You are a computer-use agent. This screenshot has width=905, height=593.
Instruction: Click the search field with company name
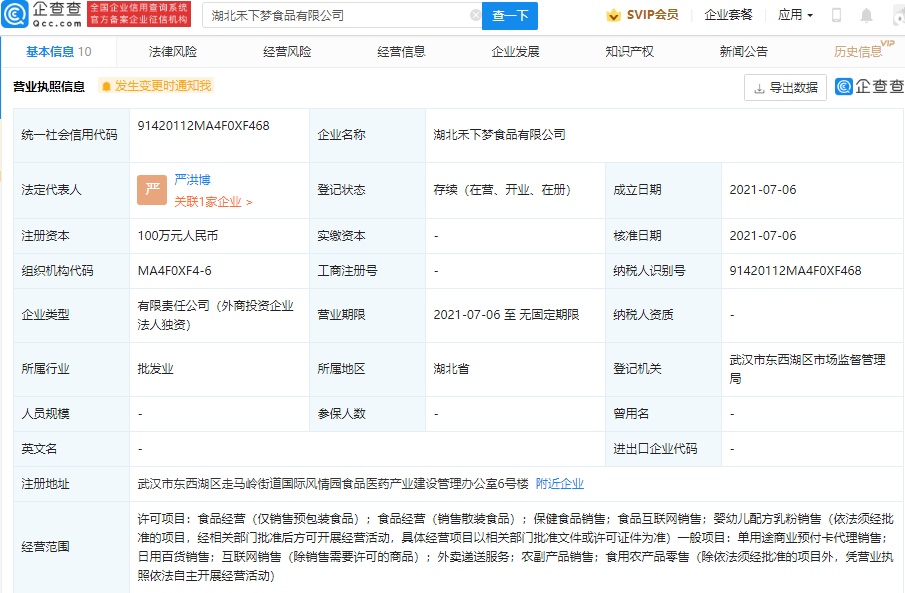pos(342,16)
